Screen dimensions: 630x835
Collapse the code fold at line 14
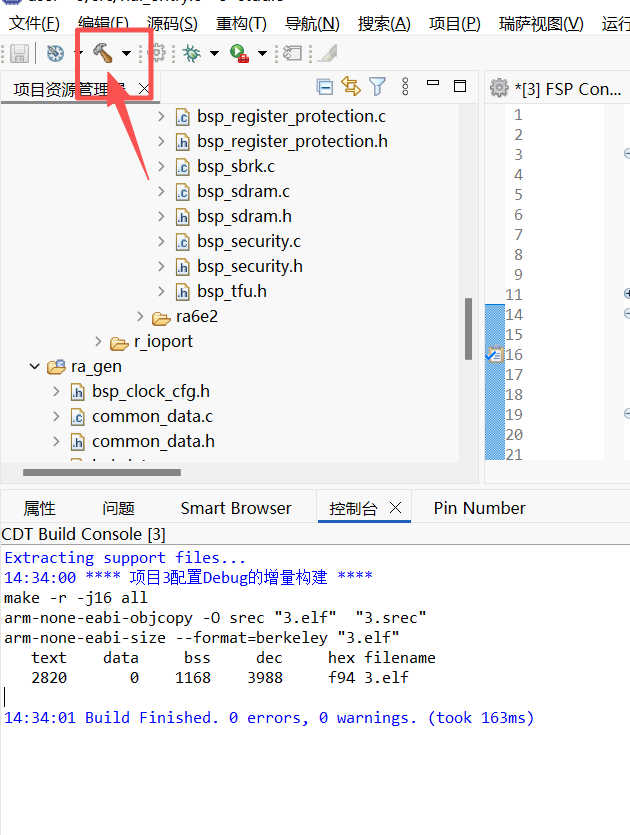click(x=627, y=314)
